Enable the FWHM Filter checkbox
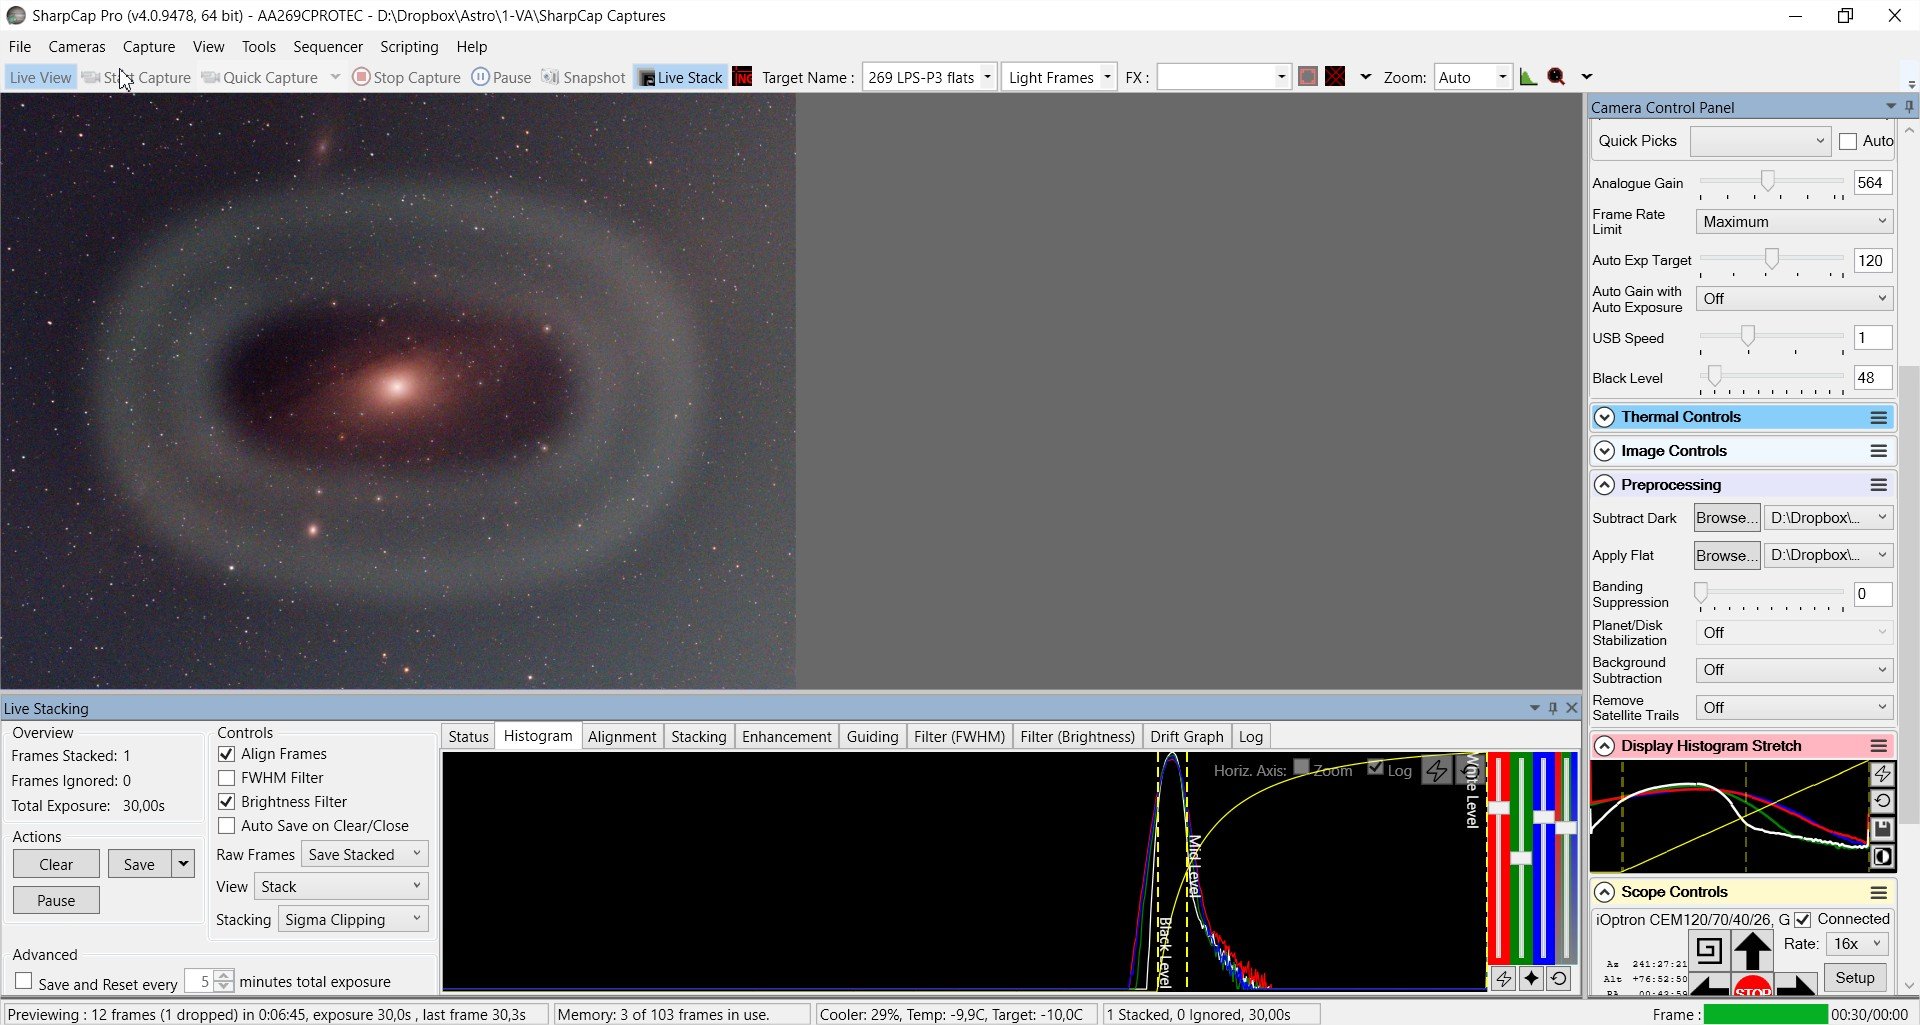Viewport: 1920px width, 1025px height. (227, 778)
